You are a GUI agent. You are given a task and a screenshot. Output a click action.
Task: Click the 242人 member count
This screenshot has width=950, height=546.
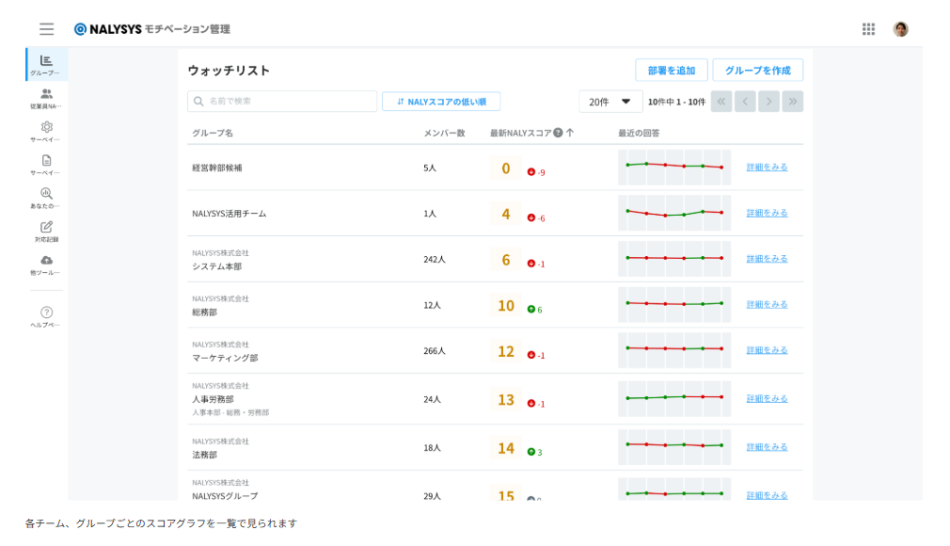(434, 259)
